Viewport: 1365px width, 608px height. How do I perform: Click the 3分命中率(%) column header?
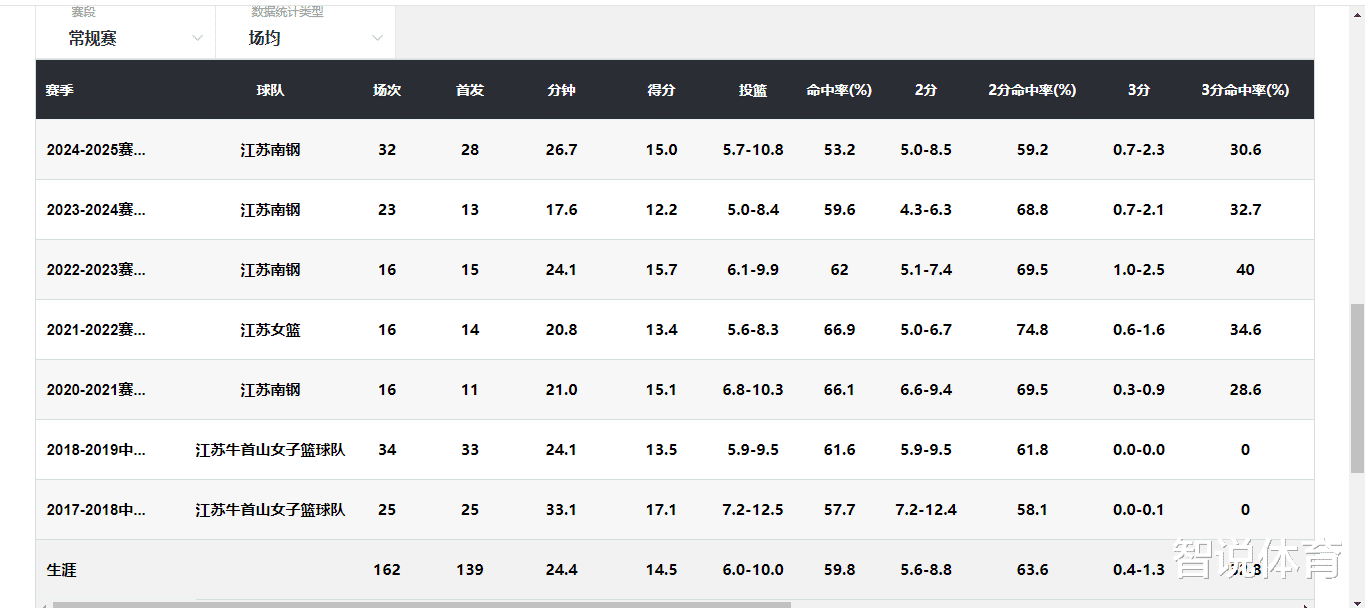(x=1245, y=90)
